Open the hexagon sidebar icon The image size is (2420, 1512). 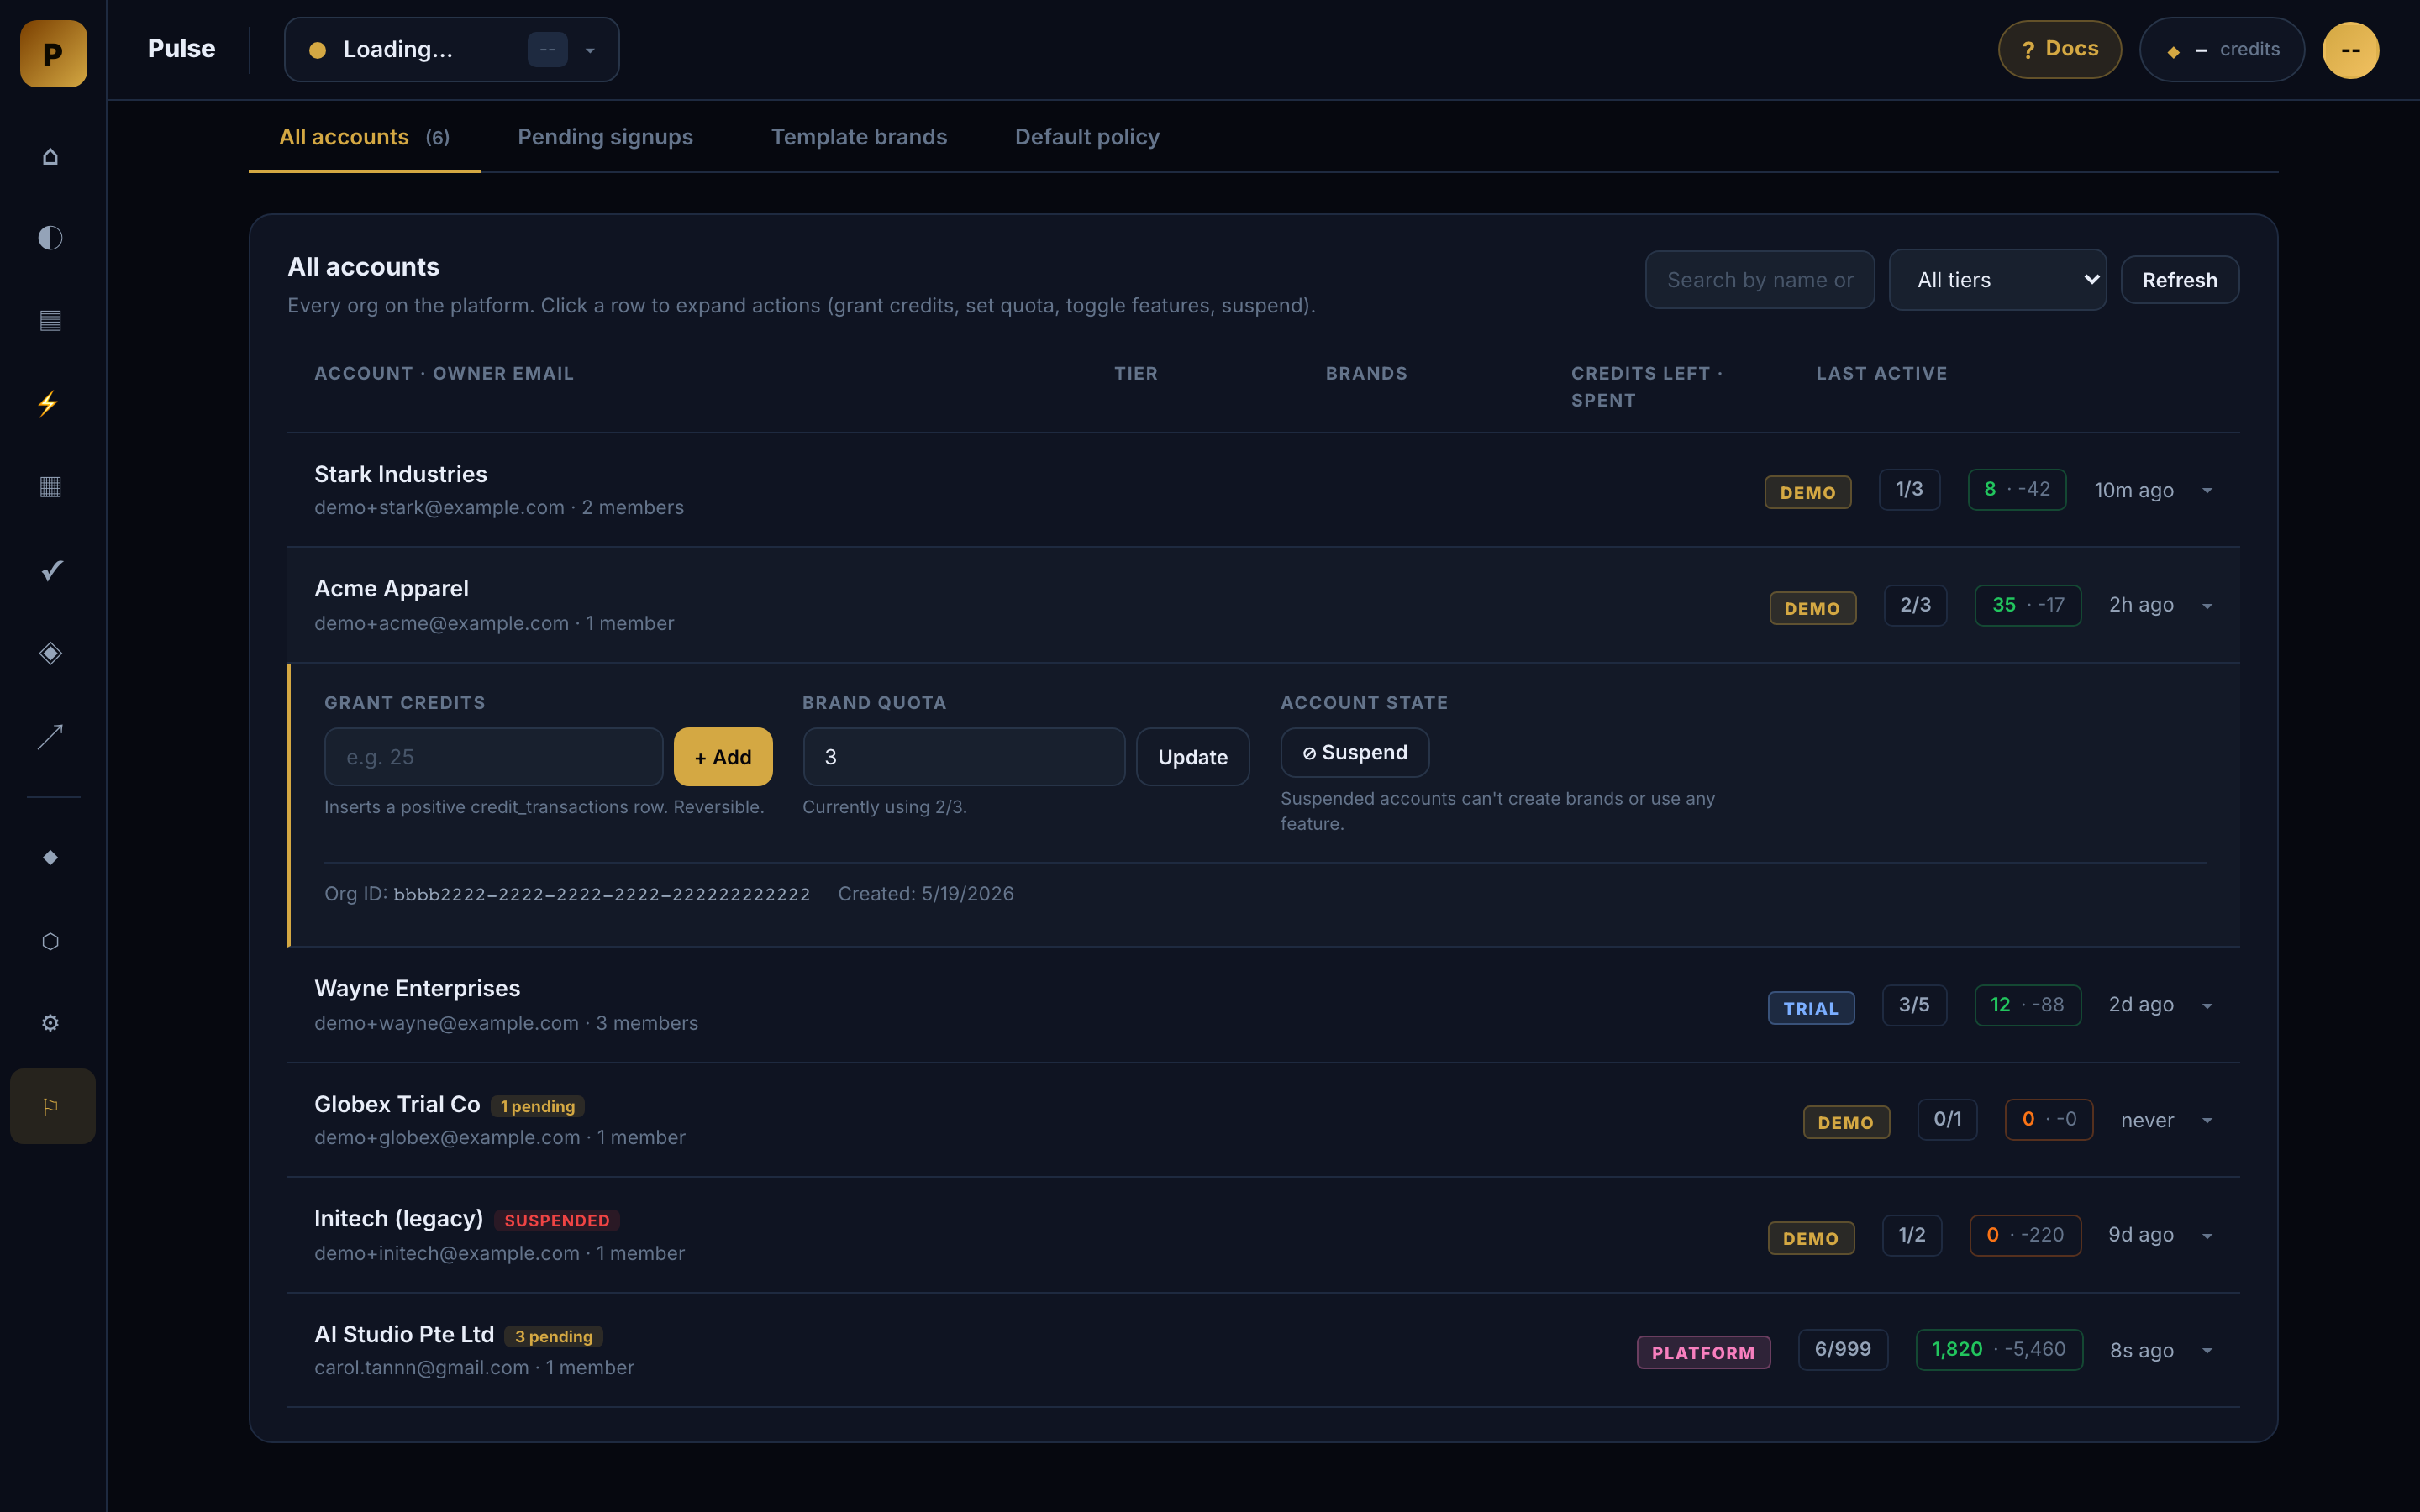click(x=50, y=941)
